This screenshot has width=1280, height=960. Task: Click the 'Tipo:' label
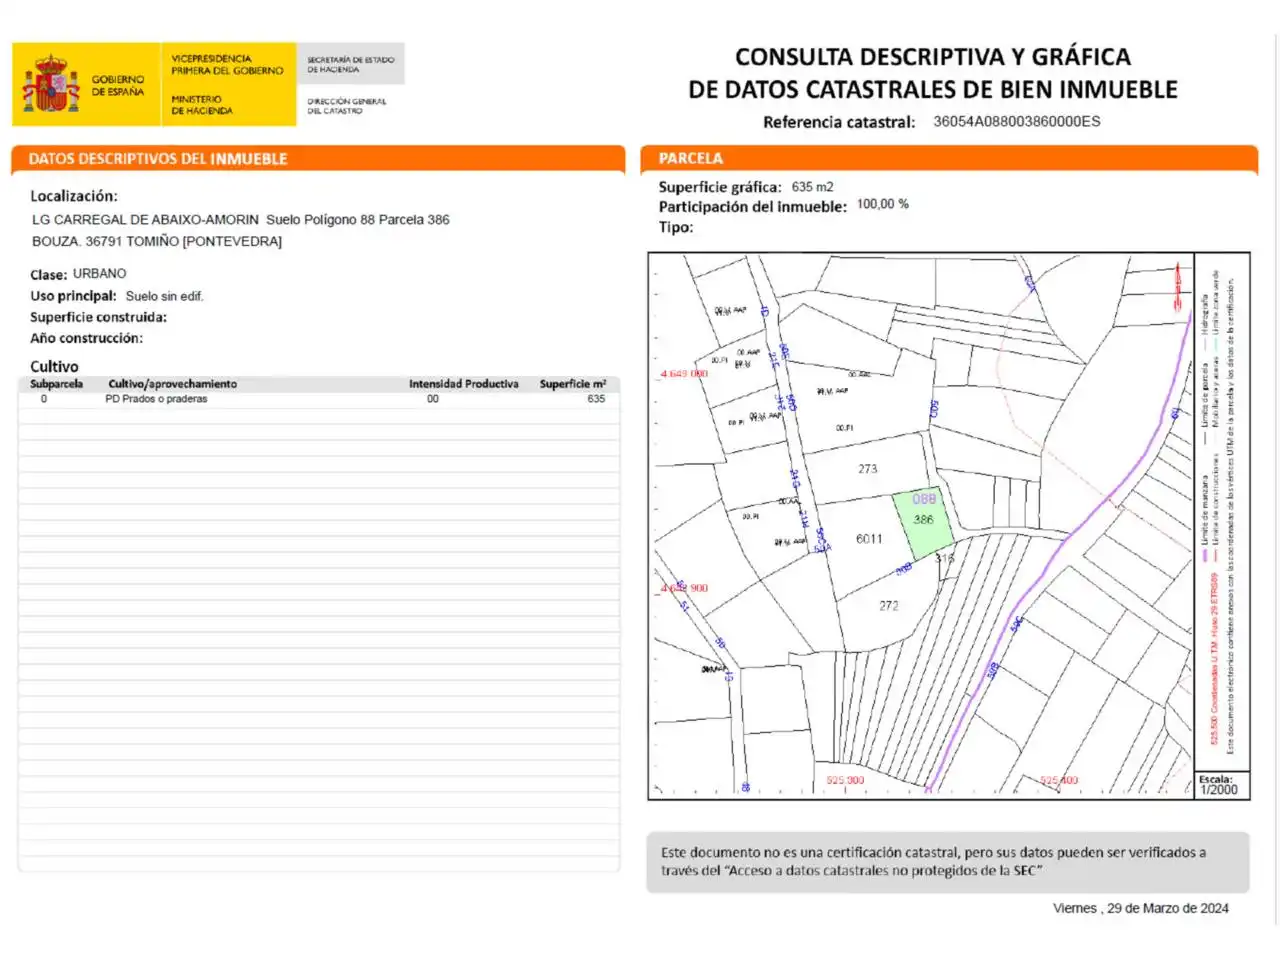coord(676,227)
